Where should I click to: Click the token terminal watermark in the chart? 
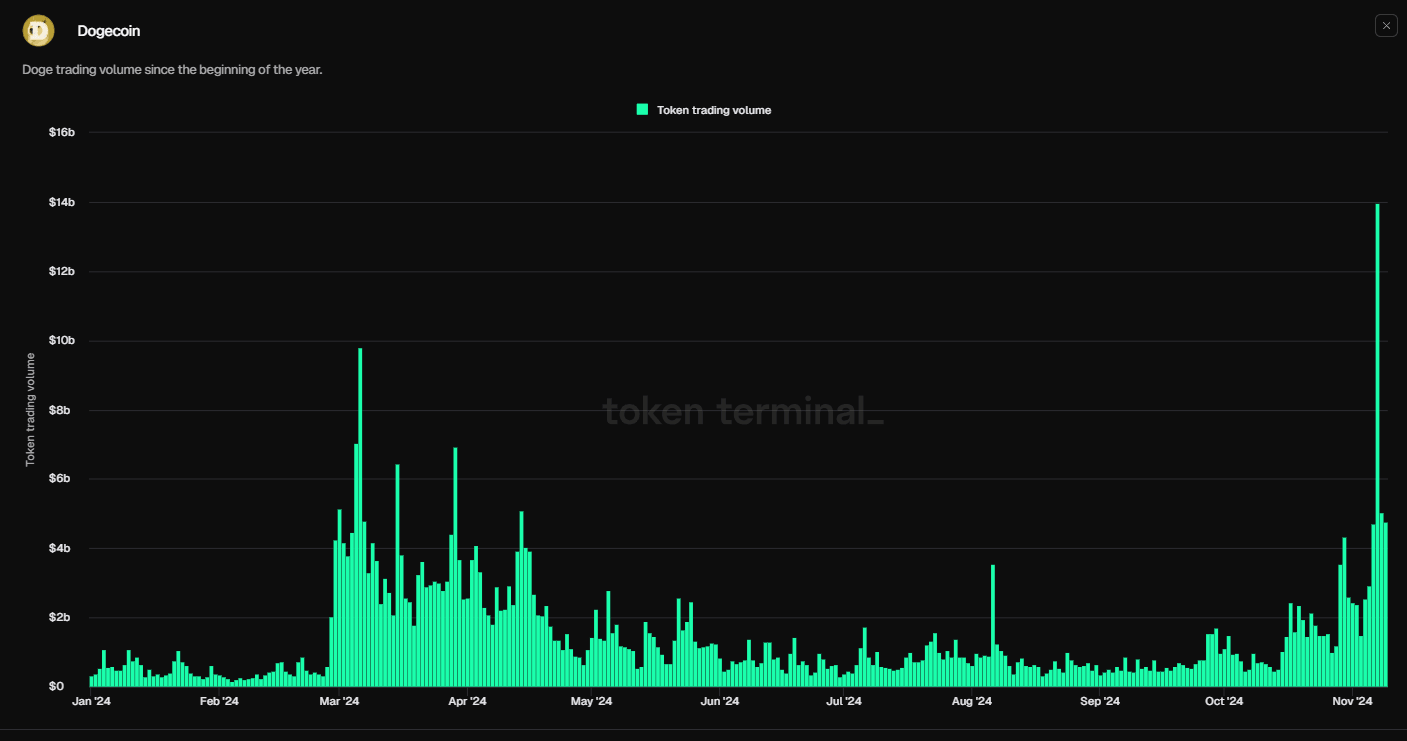point(744,410)
